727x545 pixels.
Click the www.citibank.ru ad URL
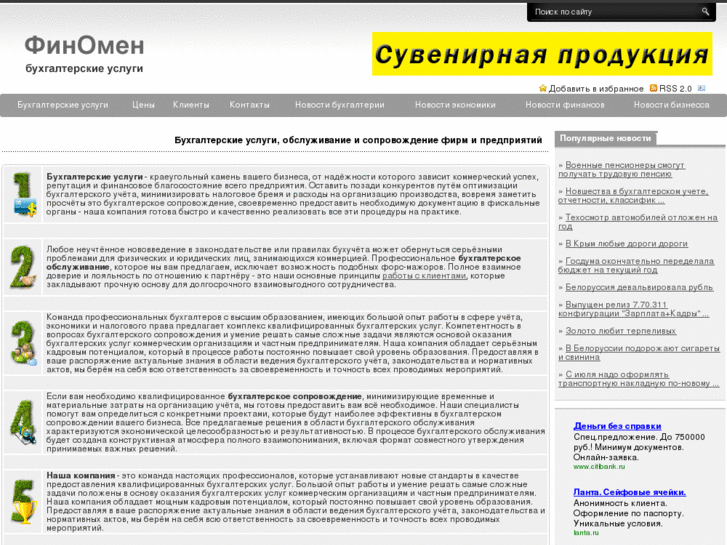(x=599, y=467)
